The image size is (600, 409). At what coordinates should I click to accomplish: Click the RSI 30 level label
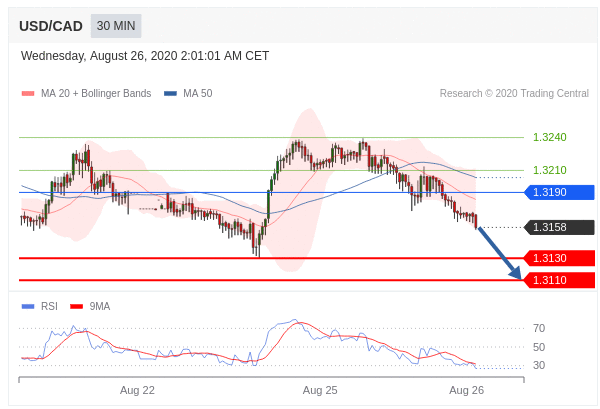pos(539,365)
